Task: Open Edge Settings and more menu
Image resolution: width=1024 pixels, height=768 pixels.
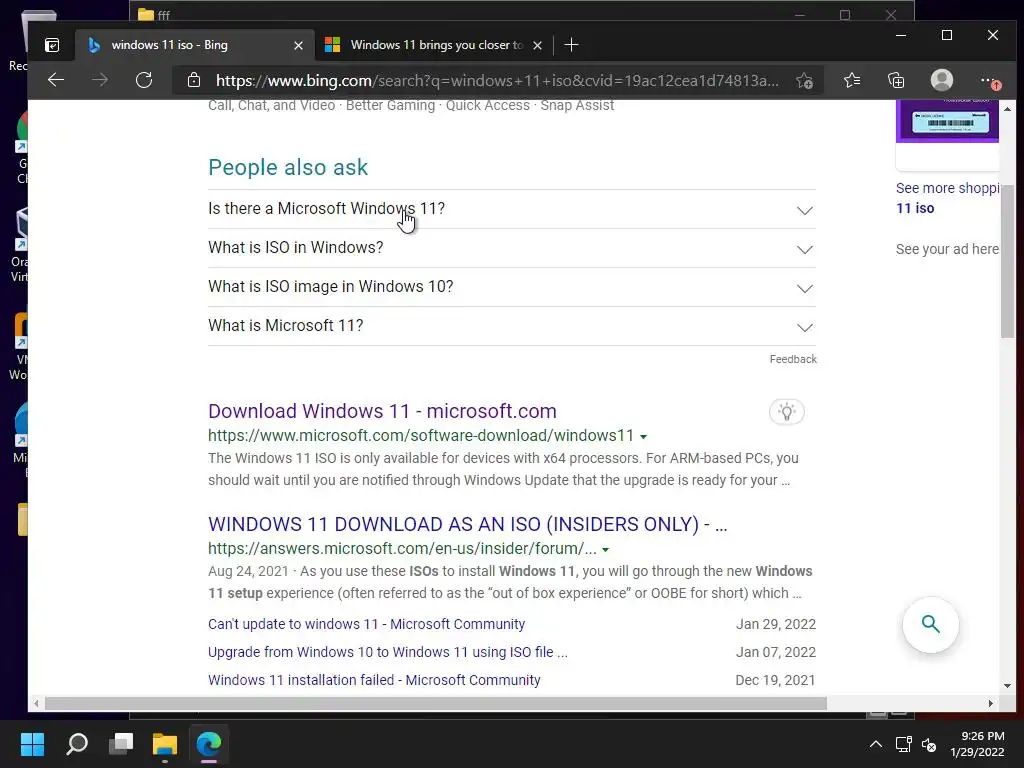Action: click(989, 80)
